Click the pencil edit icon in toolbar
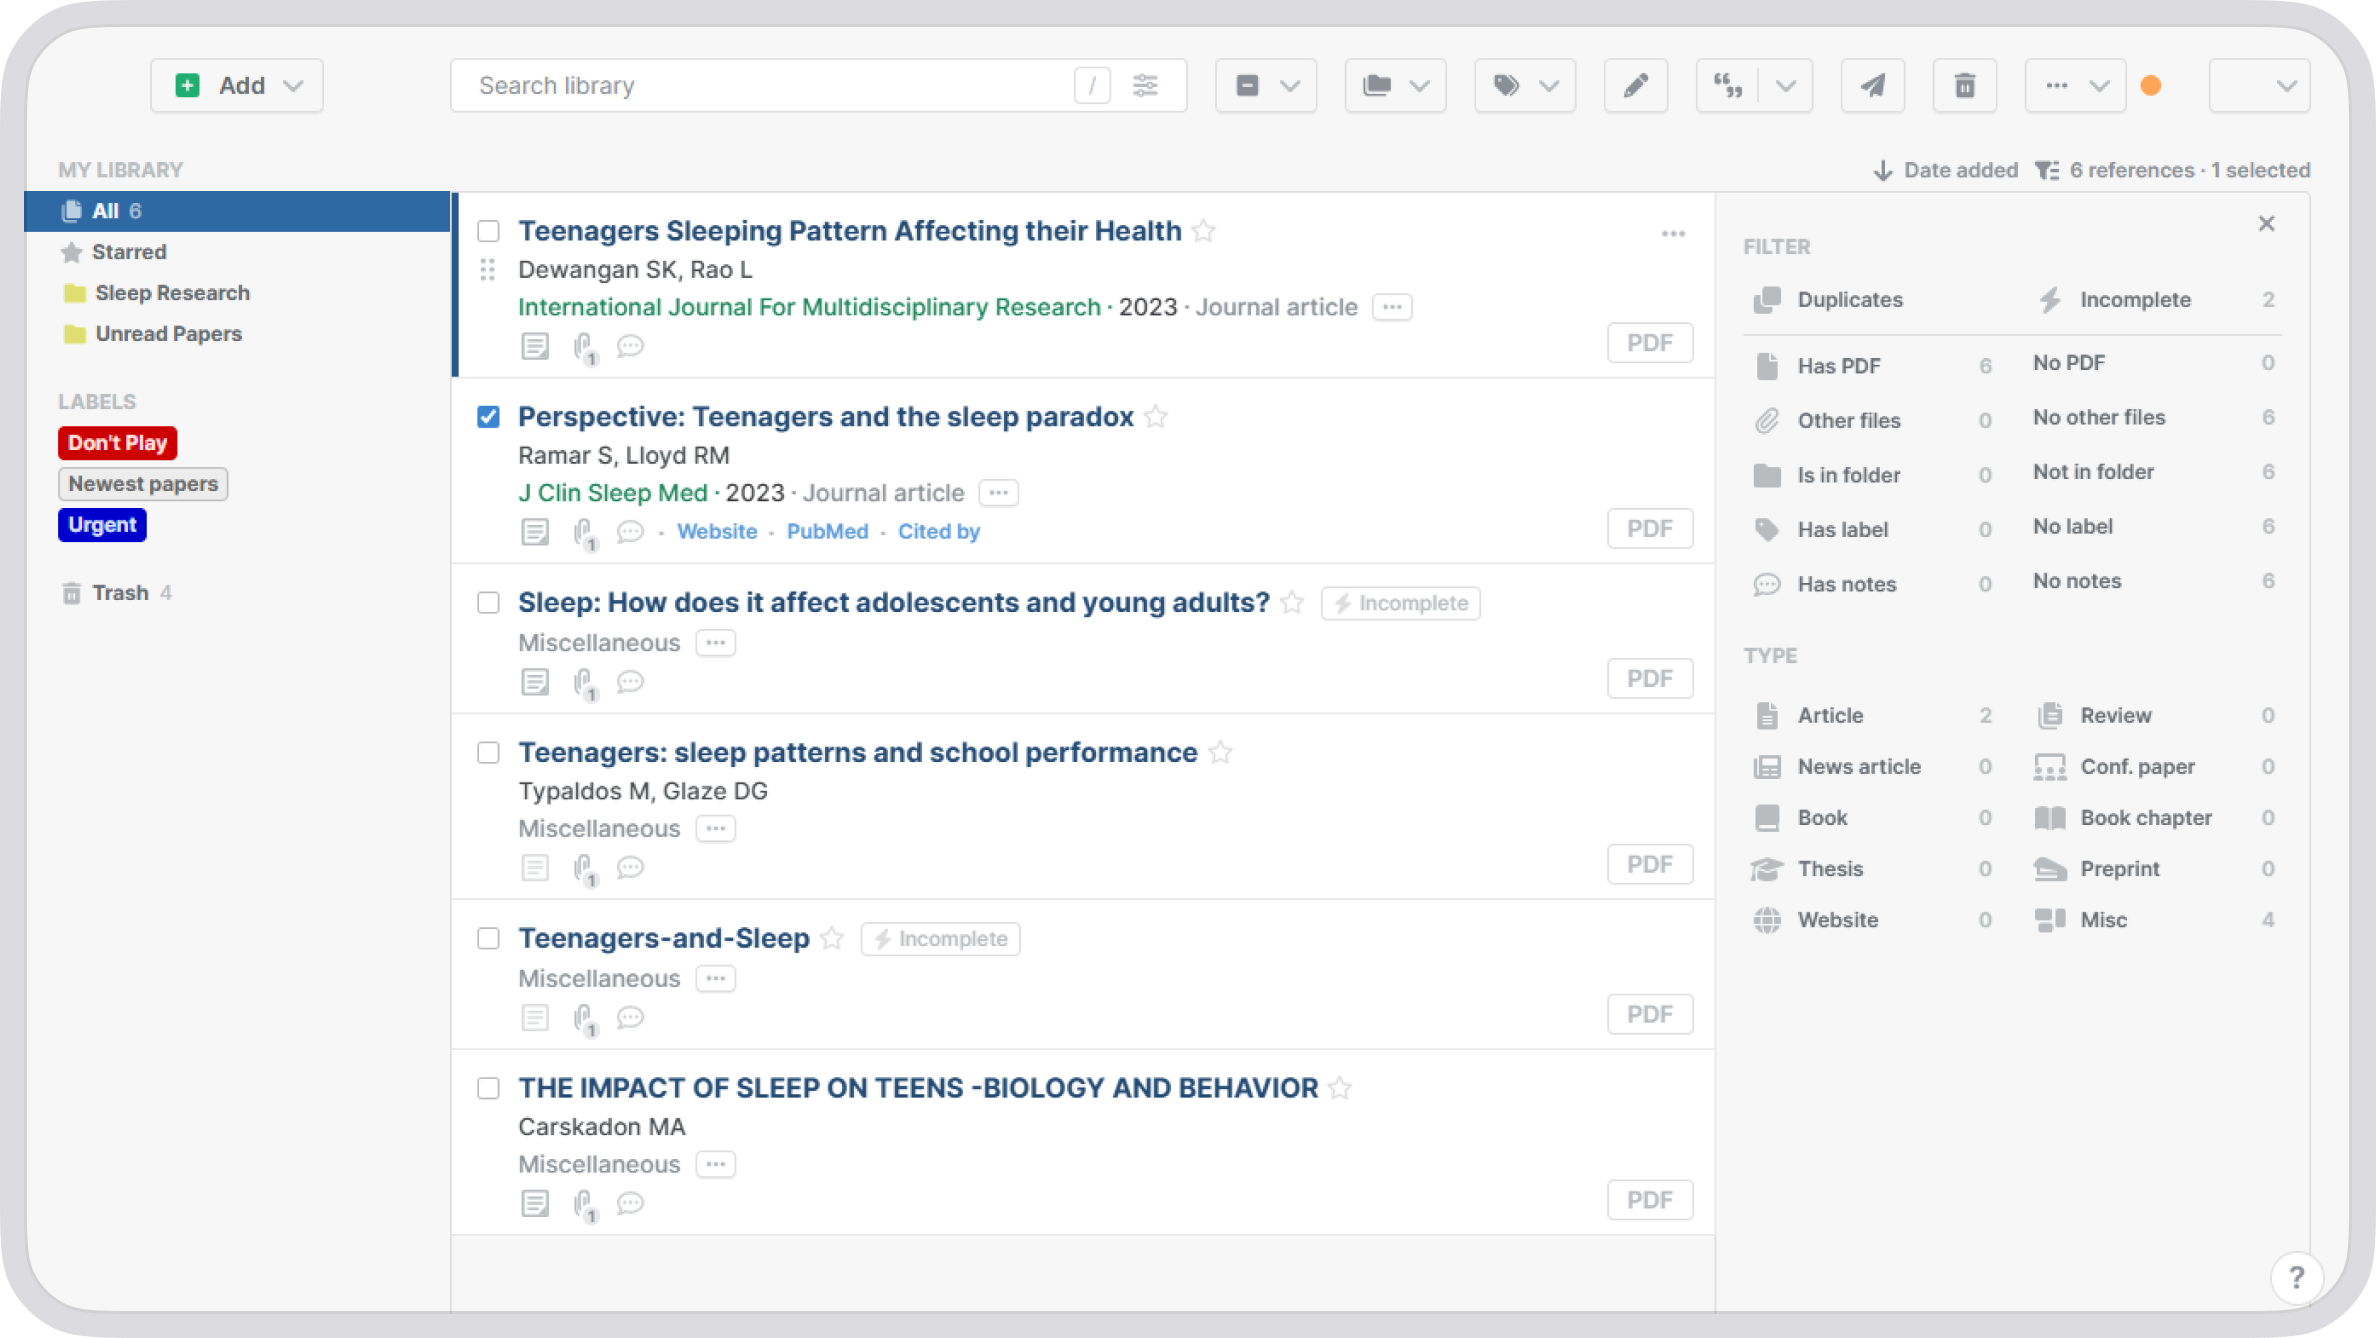The height and width of the screenshot is (1338, 2376). click(1635, 86)
